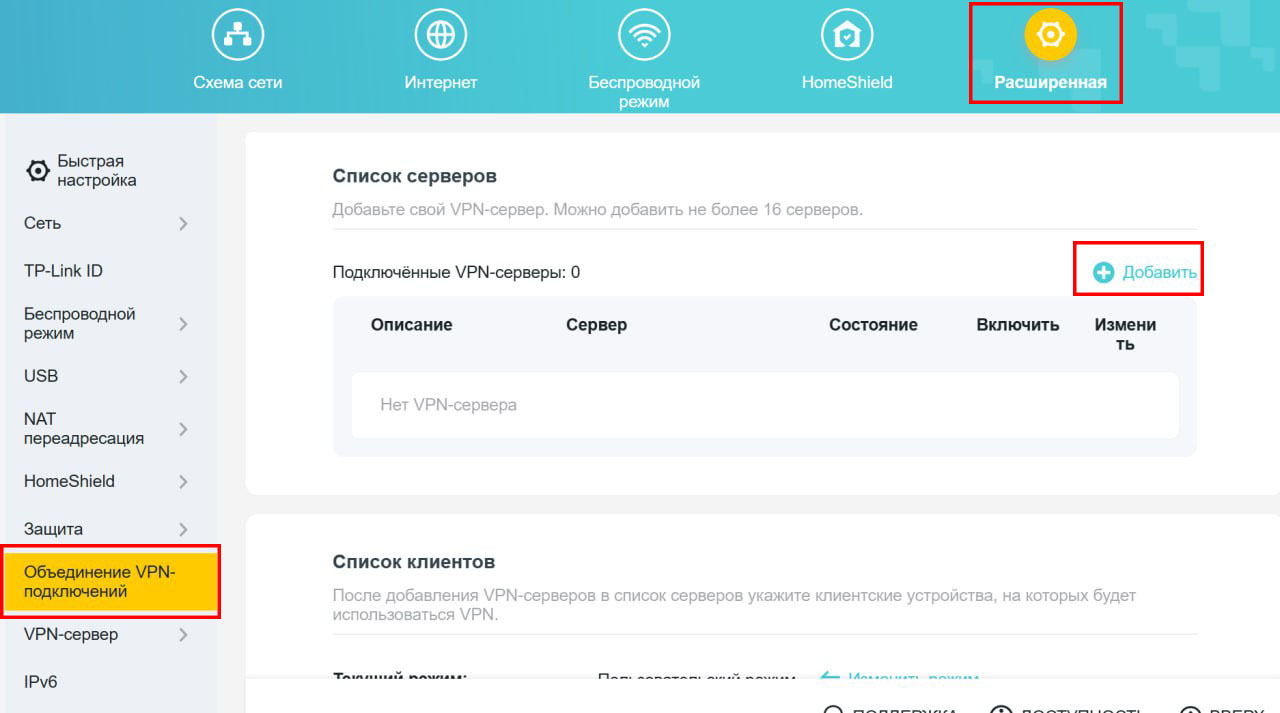Expand NAT переадресация submenu arrow
The width and height of the screenshot is (1280, 713).
click(x=183, y=429)
